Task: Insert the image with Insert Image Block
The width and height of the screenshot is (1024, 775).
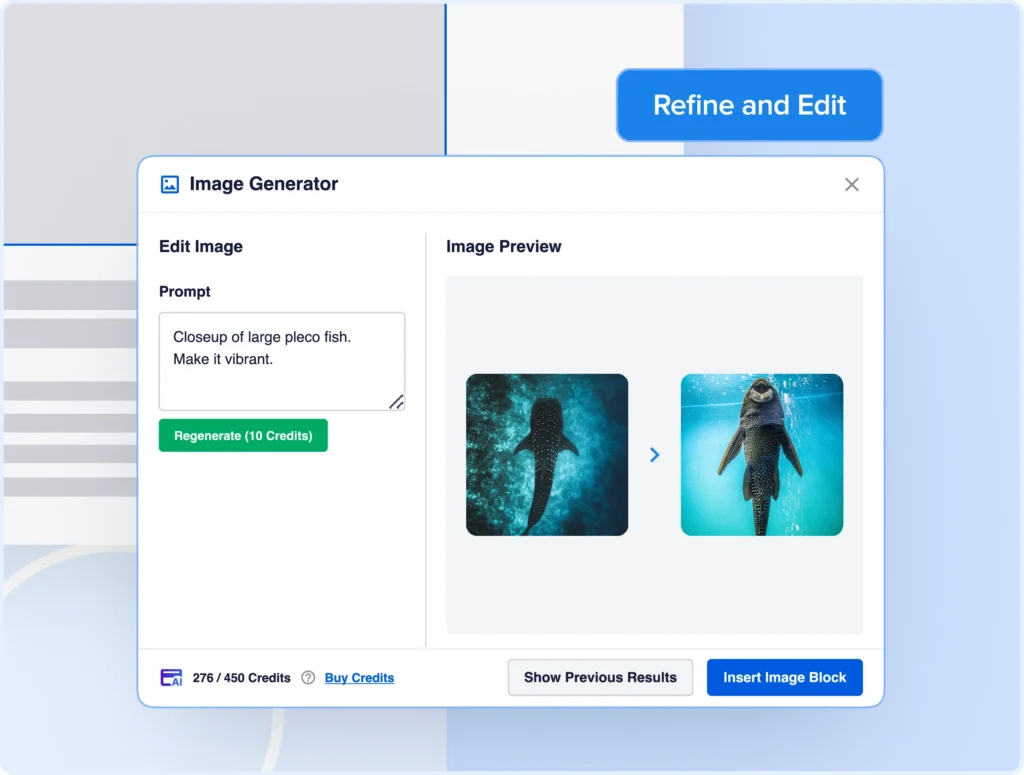Action: point(784,677)
